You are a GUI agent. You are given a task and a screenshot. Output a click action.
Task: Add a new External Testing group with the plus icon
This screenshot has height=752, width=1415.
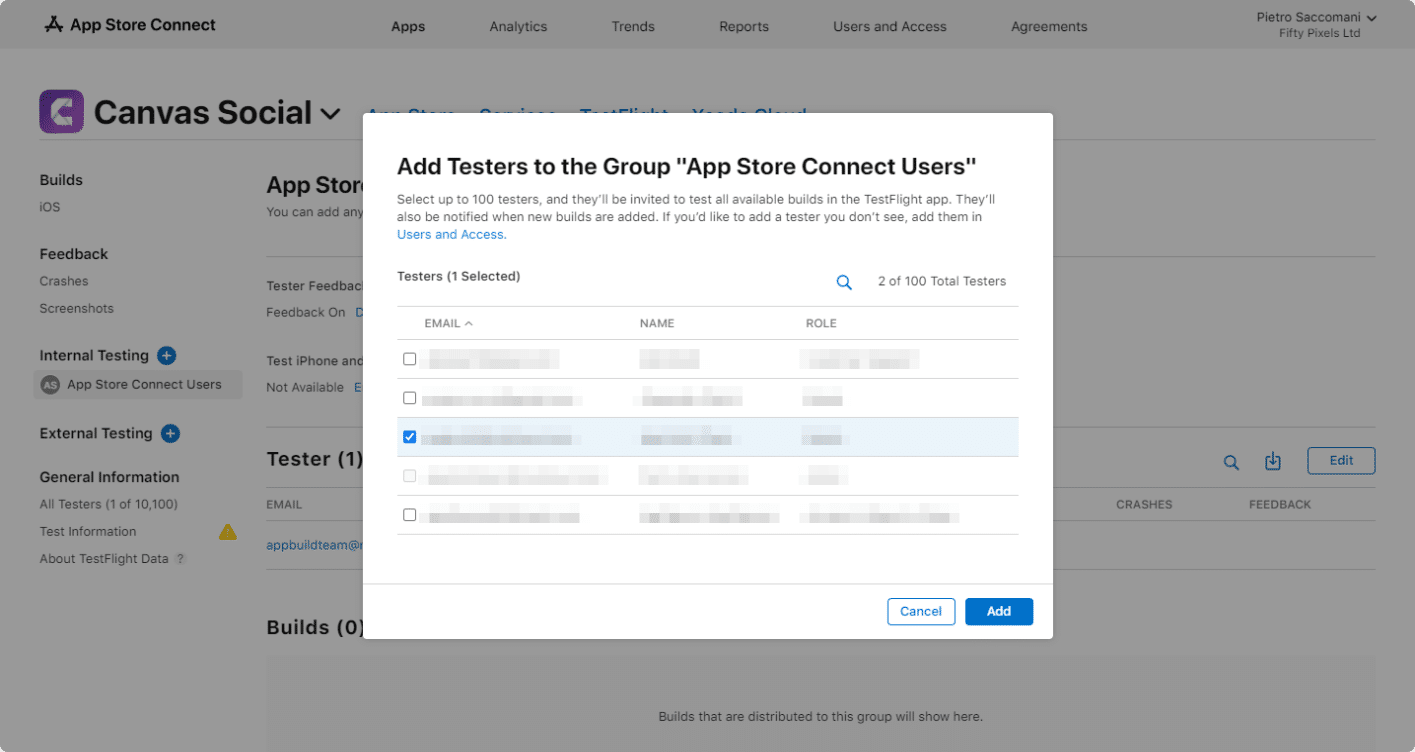pos(170,433)
